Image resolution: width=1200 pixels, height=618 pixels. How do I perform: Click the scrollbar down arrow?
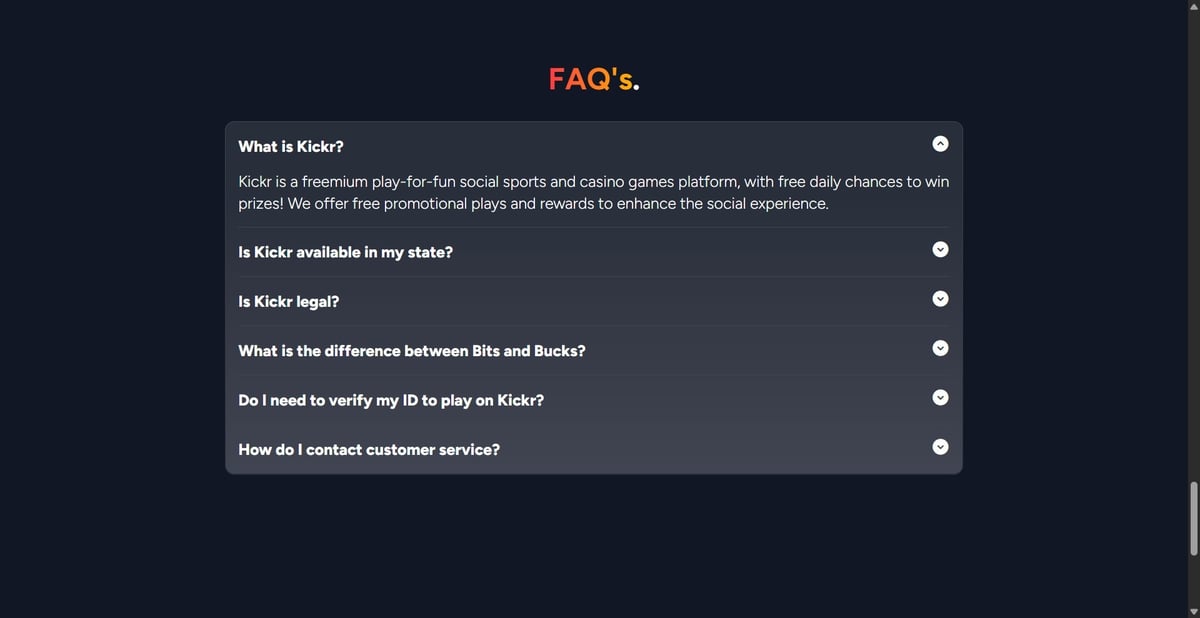(x=1193, y=612)
